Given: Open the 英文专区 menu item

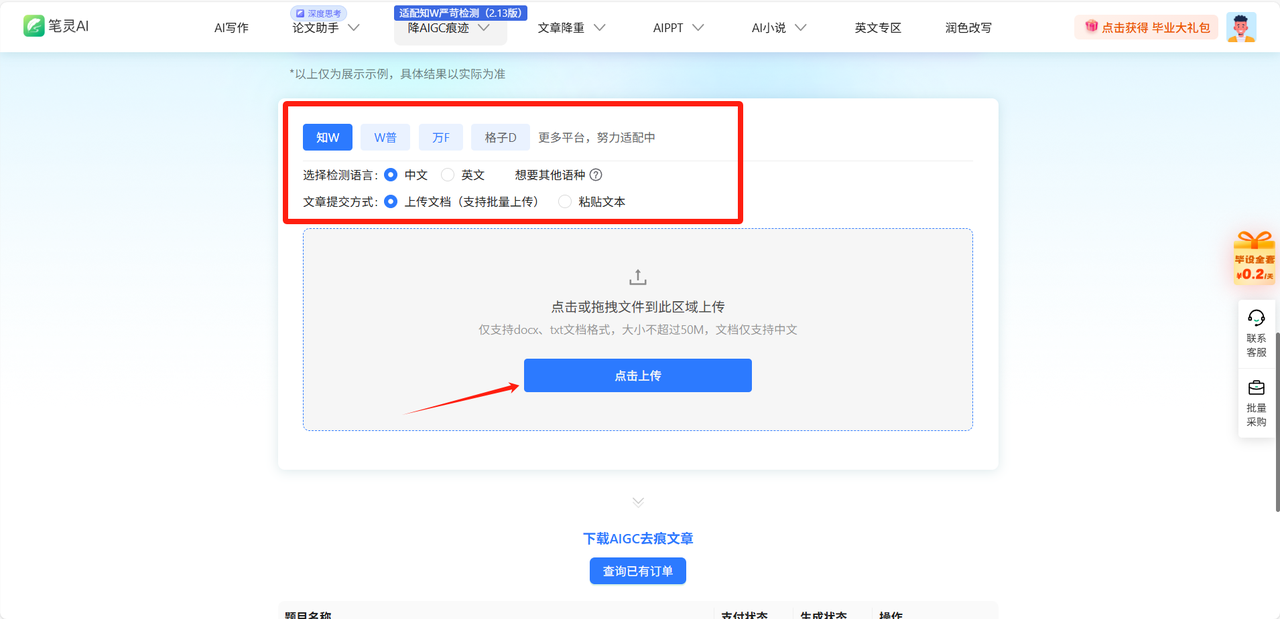Looking at the screenshot, I should 878,28.
